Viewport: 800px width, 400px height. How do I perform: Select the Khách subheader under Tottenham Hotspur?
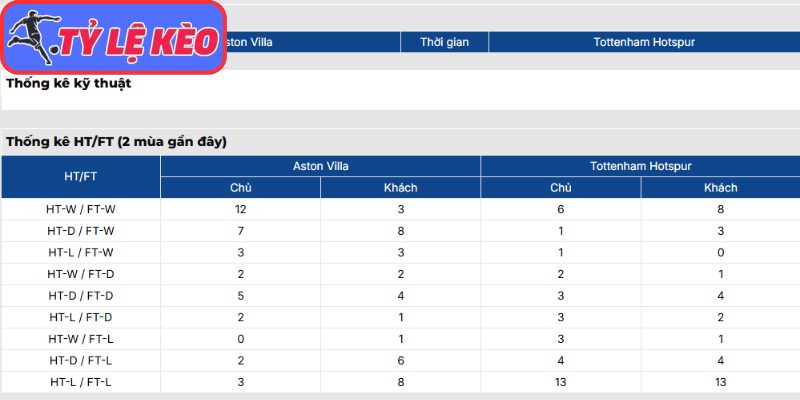720,188
